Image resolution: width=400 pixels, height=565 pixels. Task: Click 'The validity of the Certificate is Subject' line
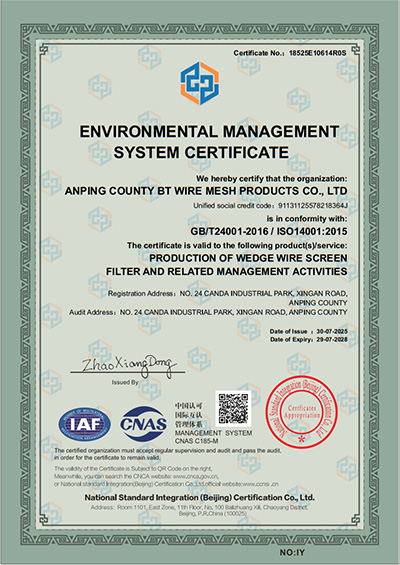click(133, 468)
